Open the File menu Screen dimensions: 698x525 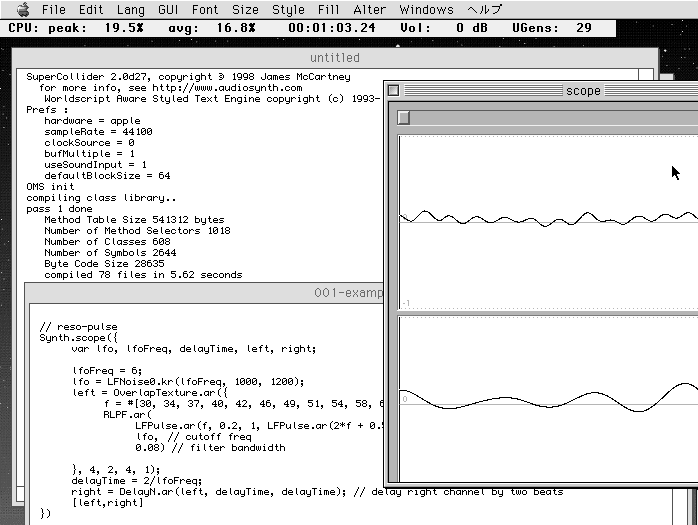pyautogui.click(x=53, y=9)
